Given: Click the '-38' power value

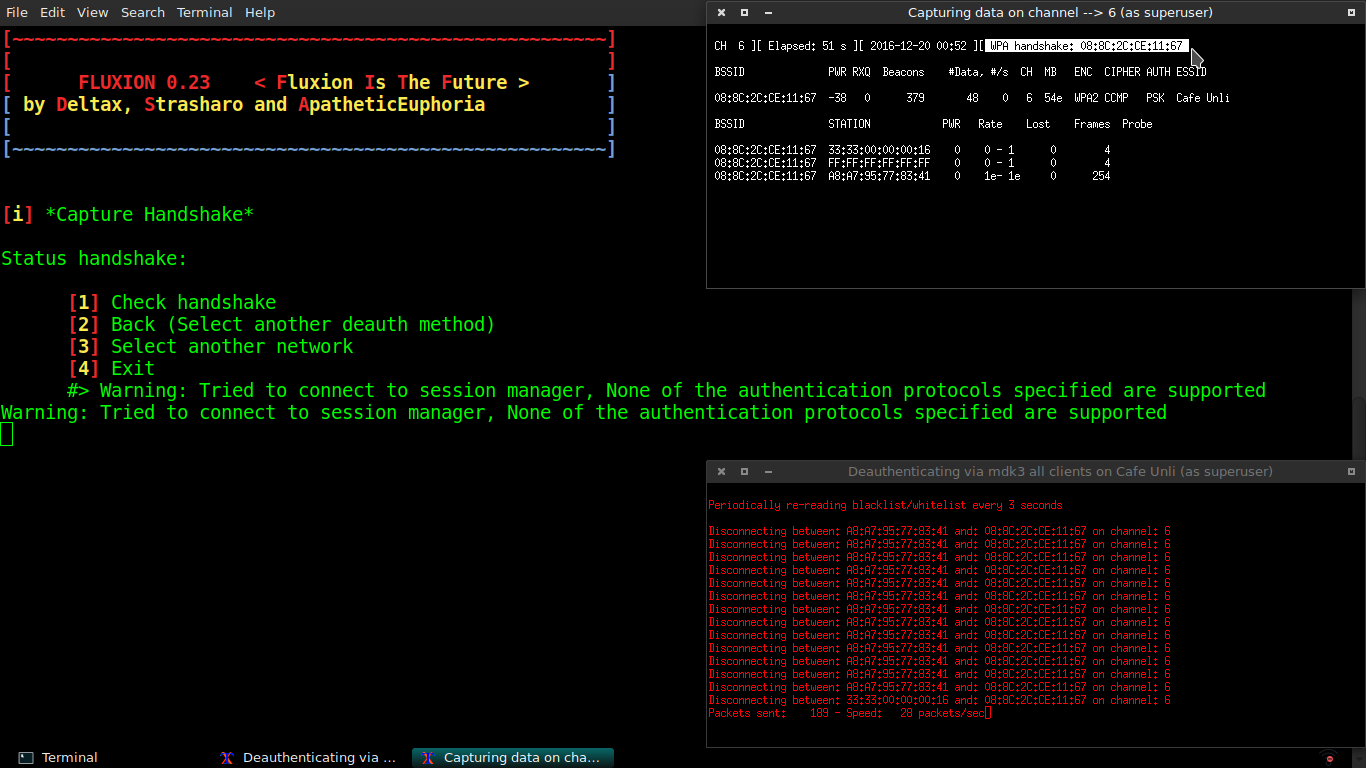Looking at the screenshot, I should click(x=837, y=98).
